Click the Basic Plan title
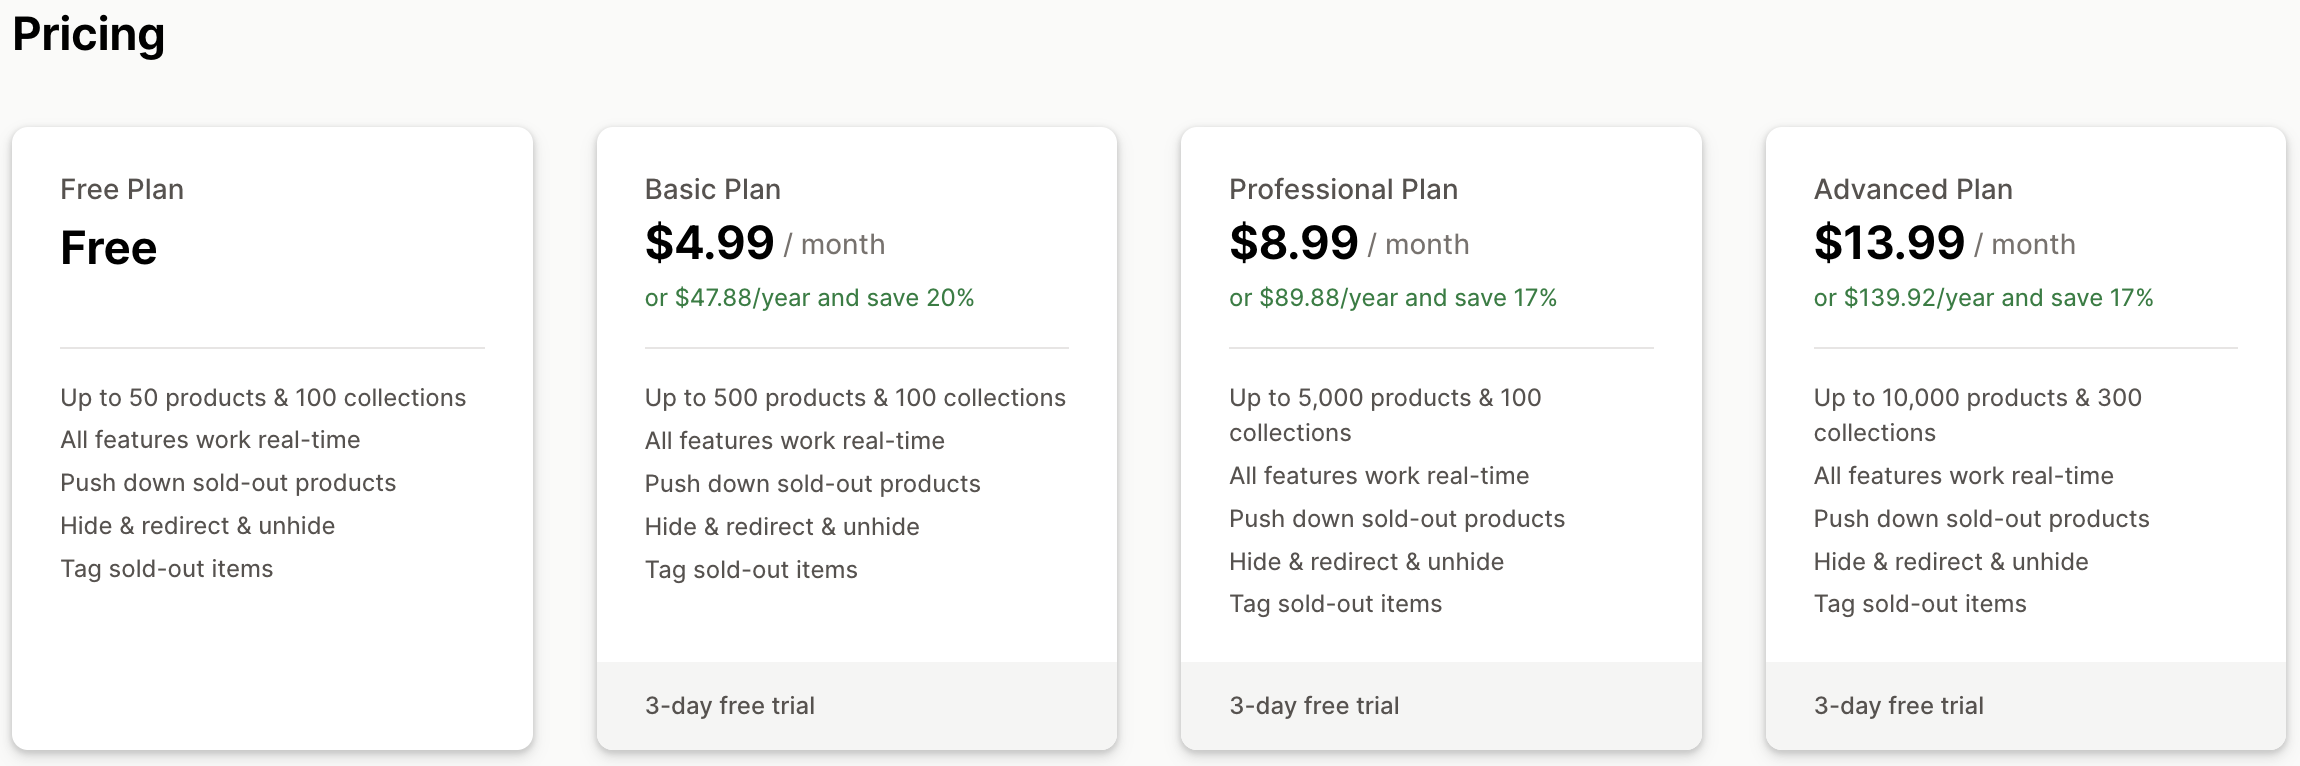 [x=713, y=189]
